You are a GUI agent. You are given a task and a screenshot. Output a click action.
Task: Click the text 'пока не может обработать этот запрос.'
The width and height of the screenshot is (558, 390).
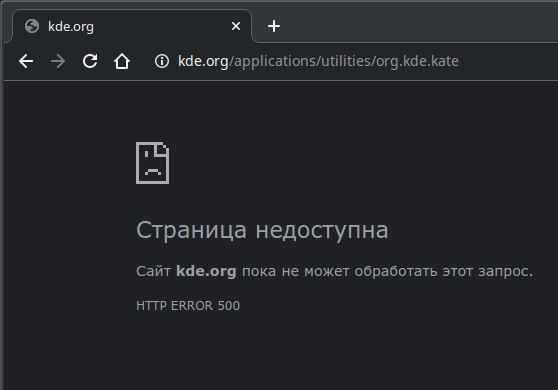pyautogui.click(x=387, y=271)
